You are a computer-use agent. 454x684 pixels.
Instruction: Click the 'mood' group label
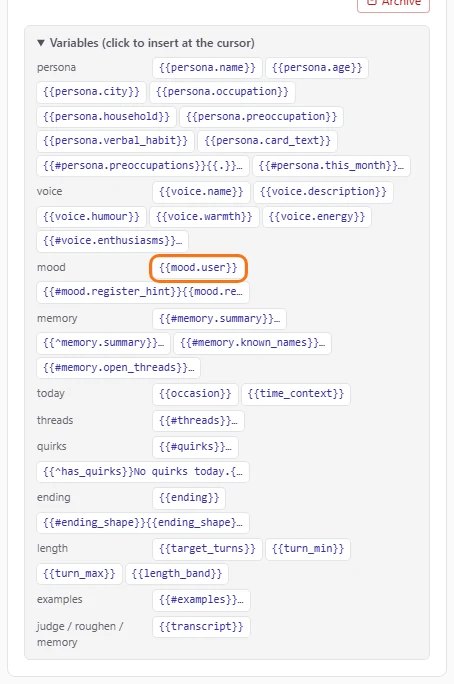[x=51, y=267]
